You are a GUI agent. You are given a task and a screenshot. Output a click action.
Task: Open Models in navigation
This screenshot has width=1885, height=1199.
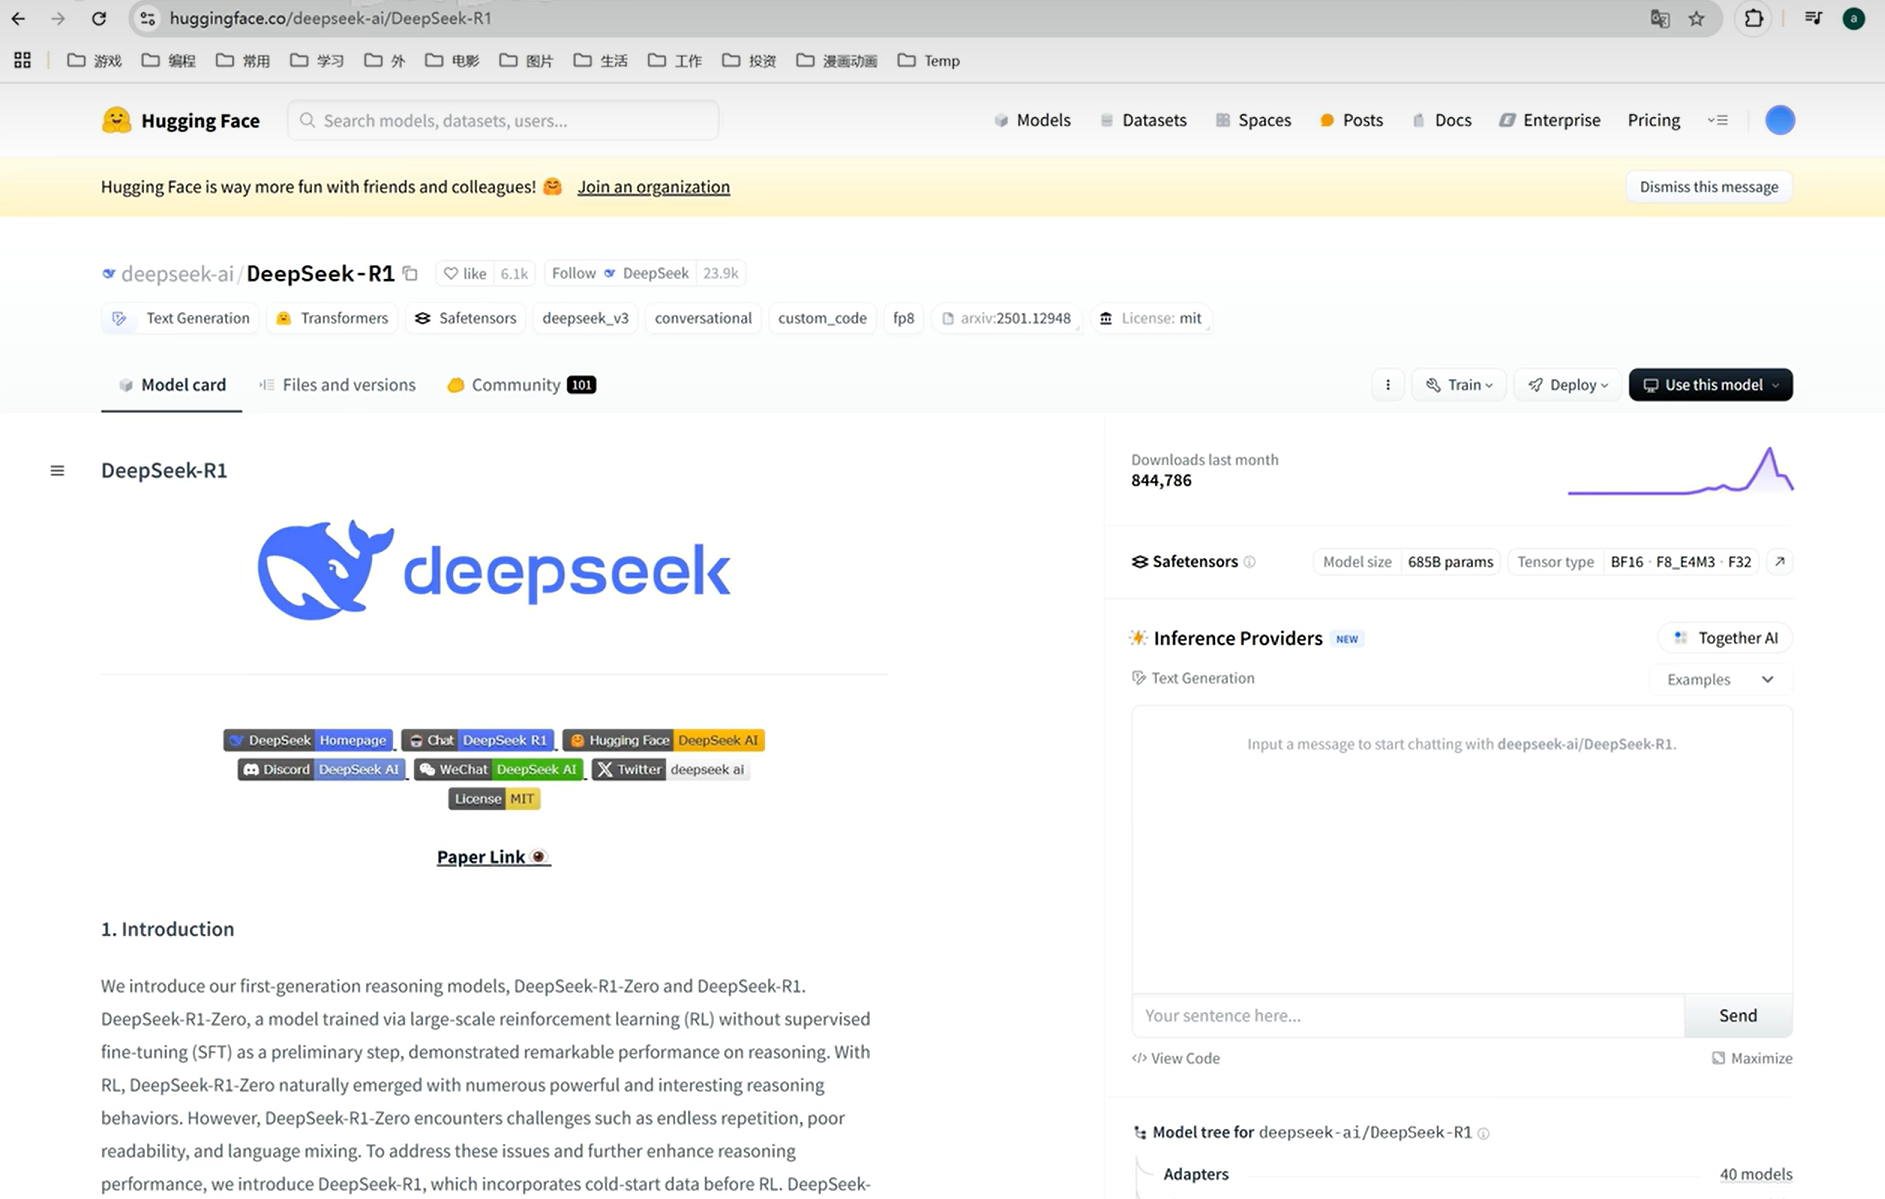[1033, 120]
